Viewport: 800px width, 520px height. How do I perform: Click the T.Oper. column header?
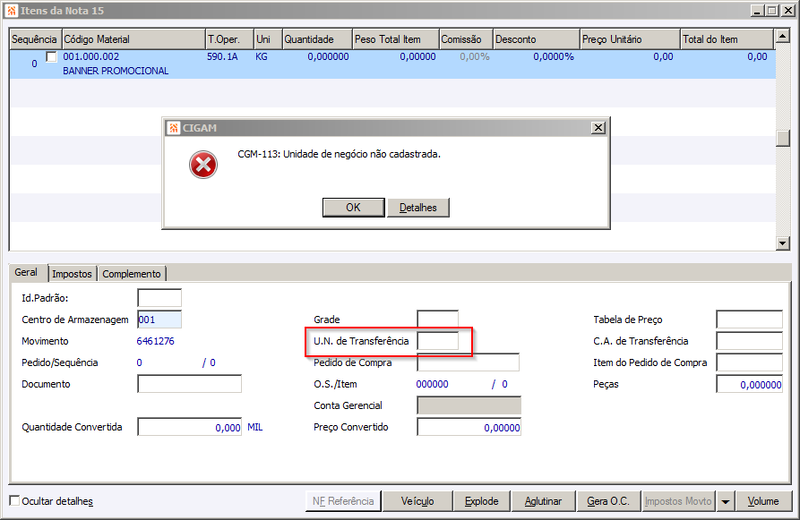[230, 39]
